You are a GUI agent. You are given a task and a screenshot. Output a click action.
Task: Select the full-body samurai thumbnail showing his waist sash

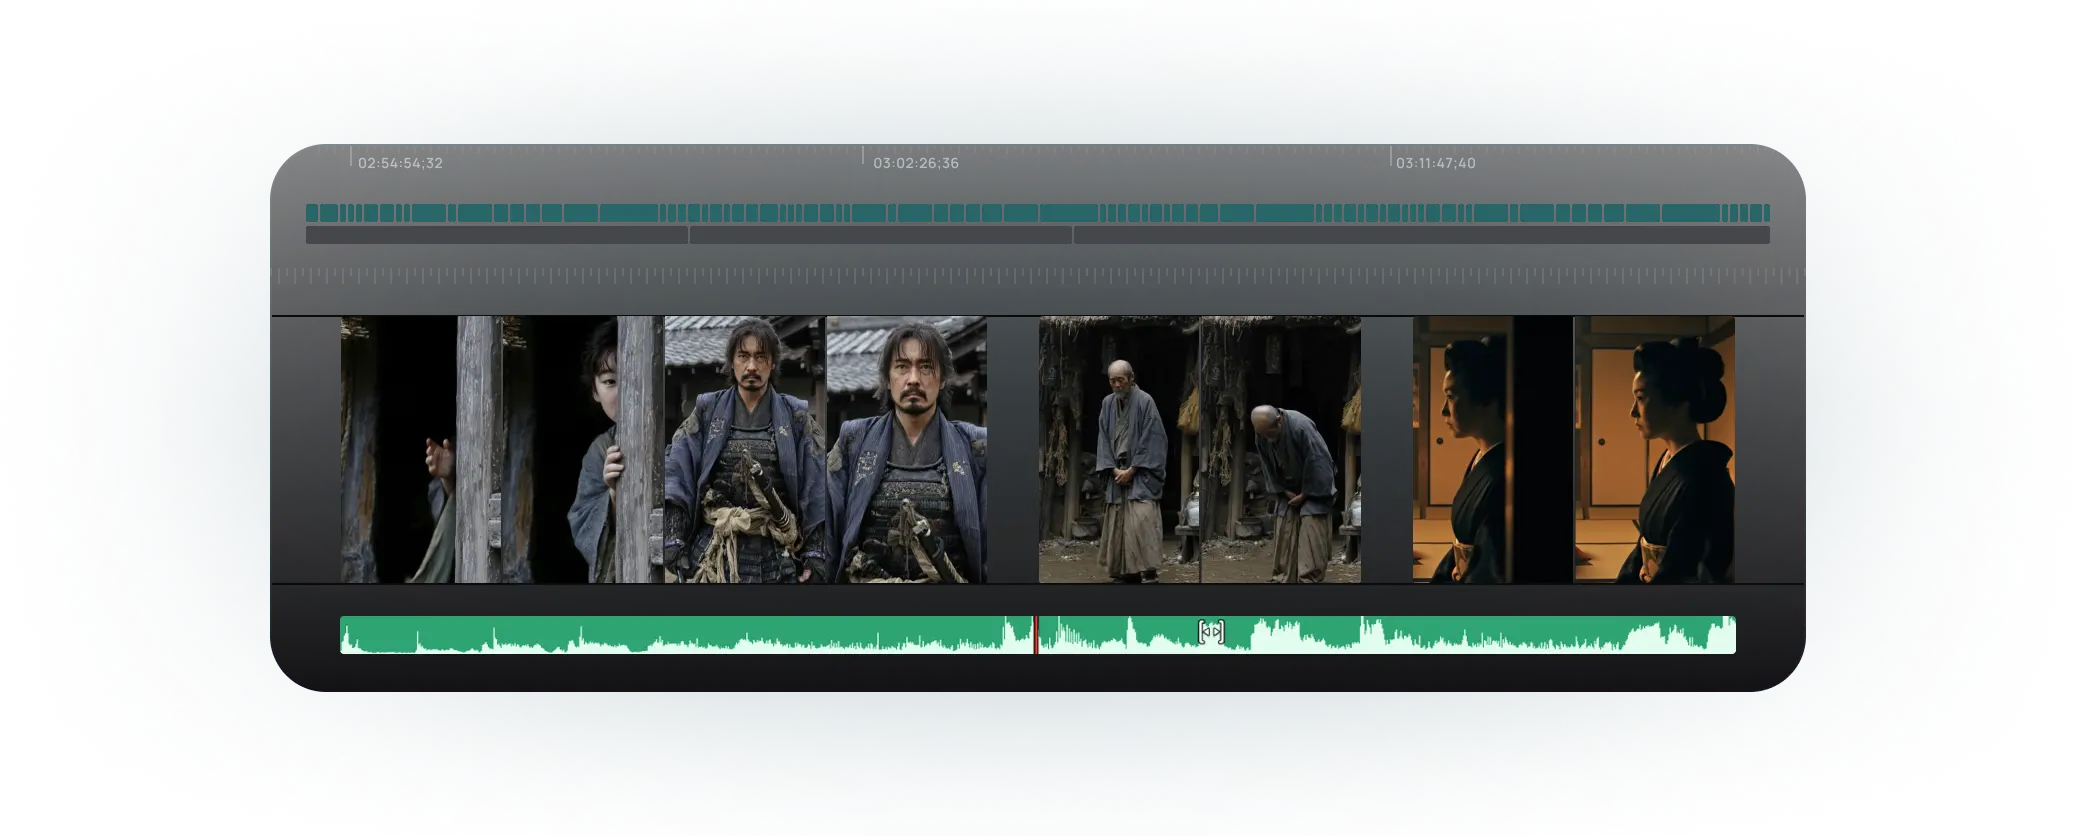(x=745, y=450)
